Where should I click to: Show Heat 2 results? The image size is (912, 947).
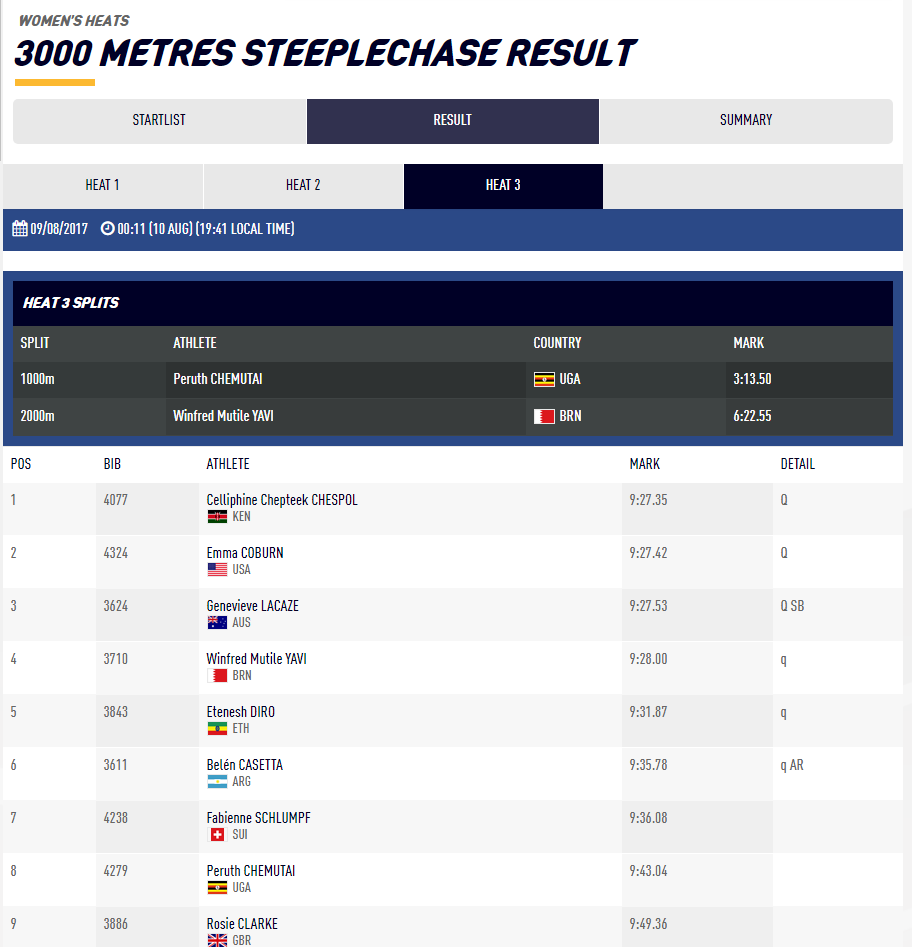tap(303, 185)
